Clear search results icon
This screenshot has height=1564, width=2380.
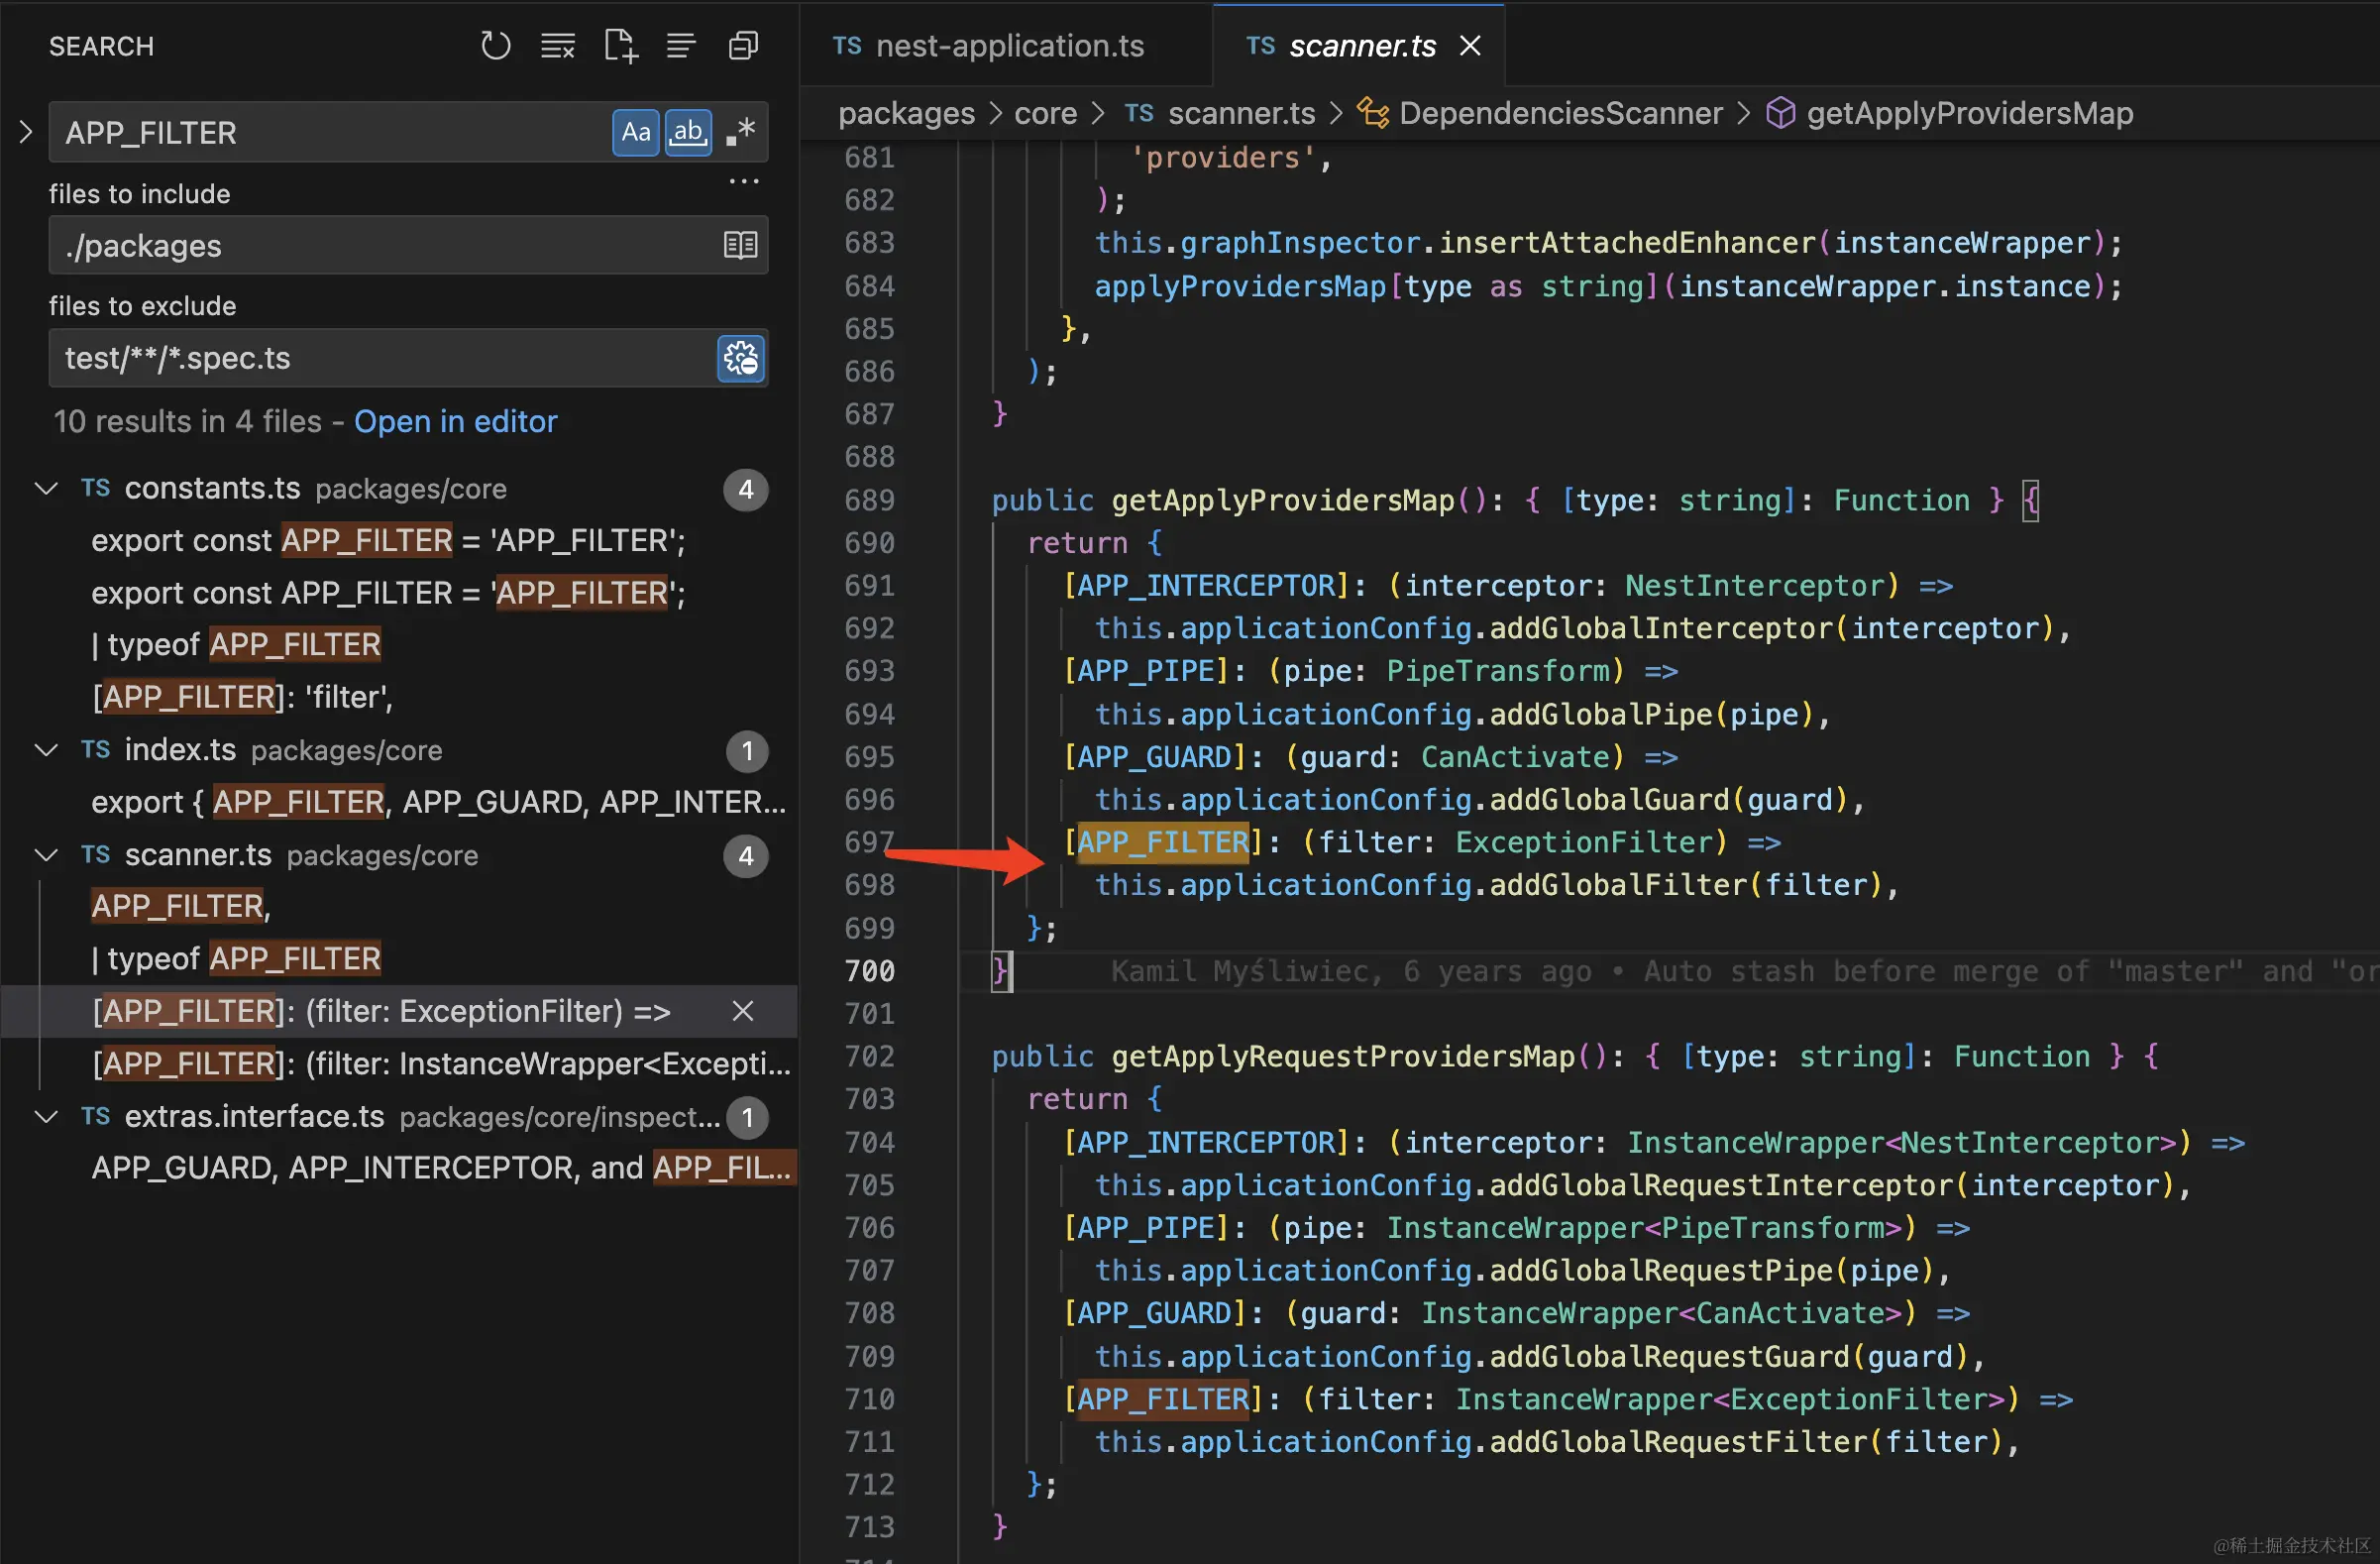(558, 46)
